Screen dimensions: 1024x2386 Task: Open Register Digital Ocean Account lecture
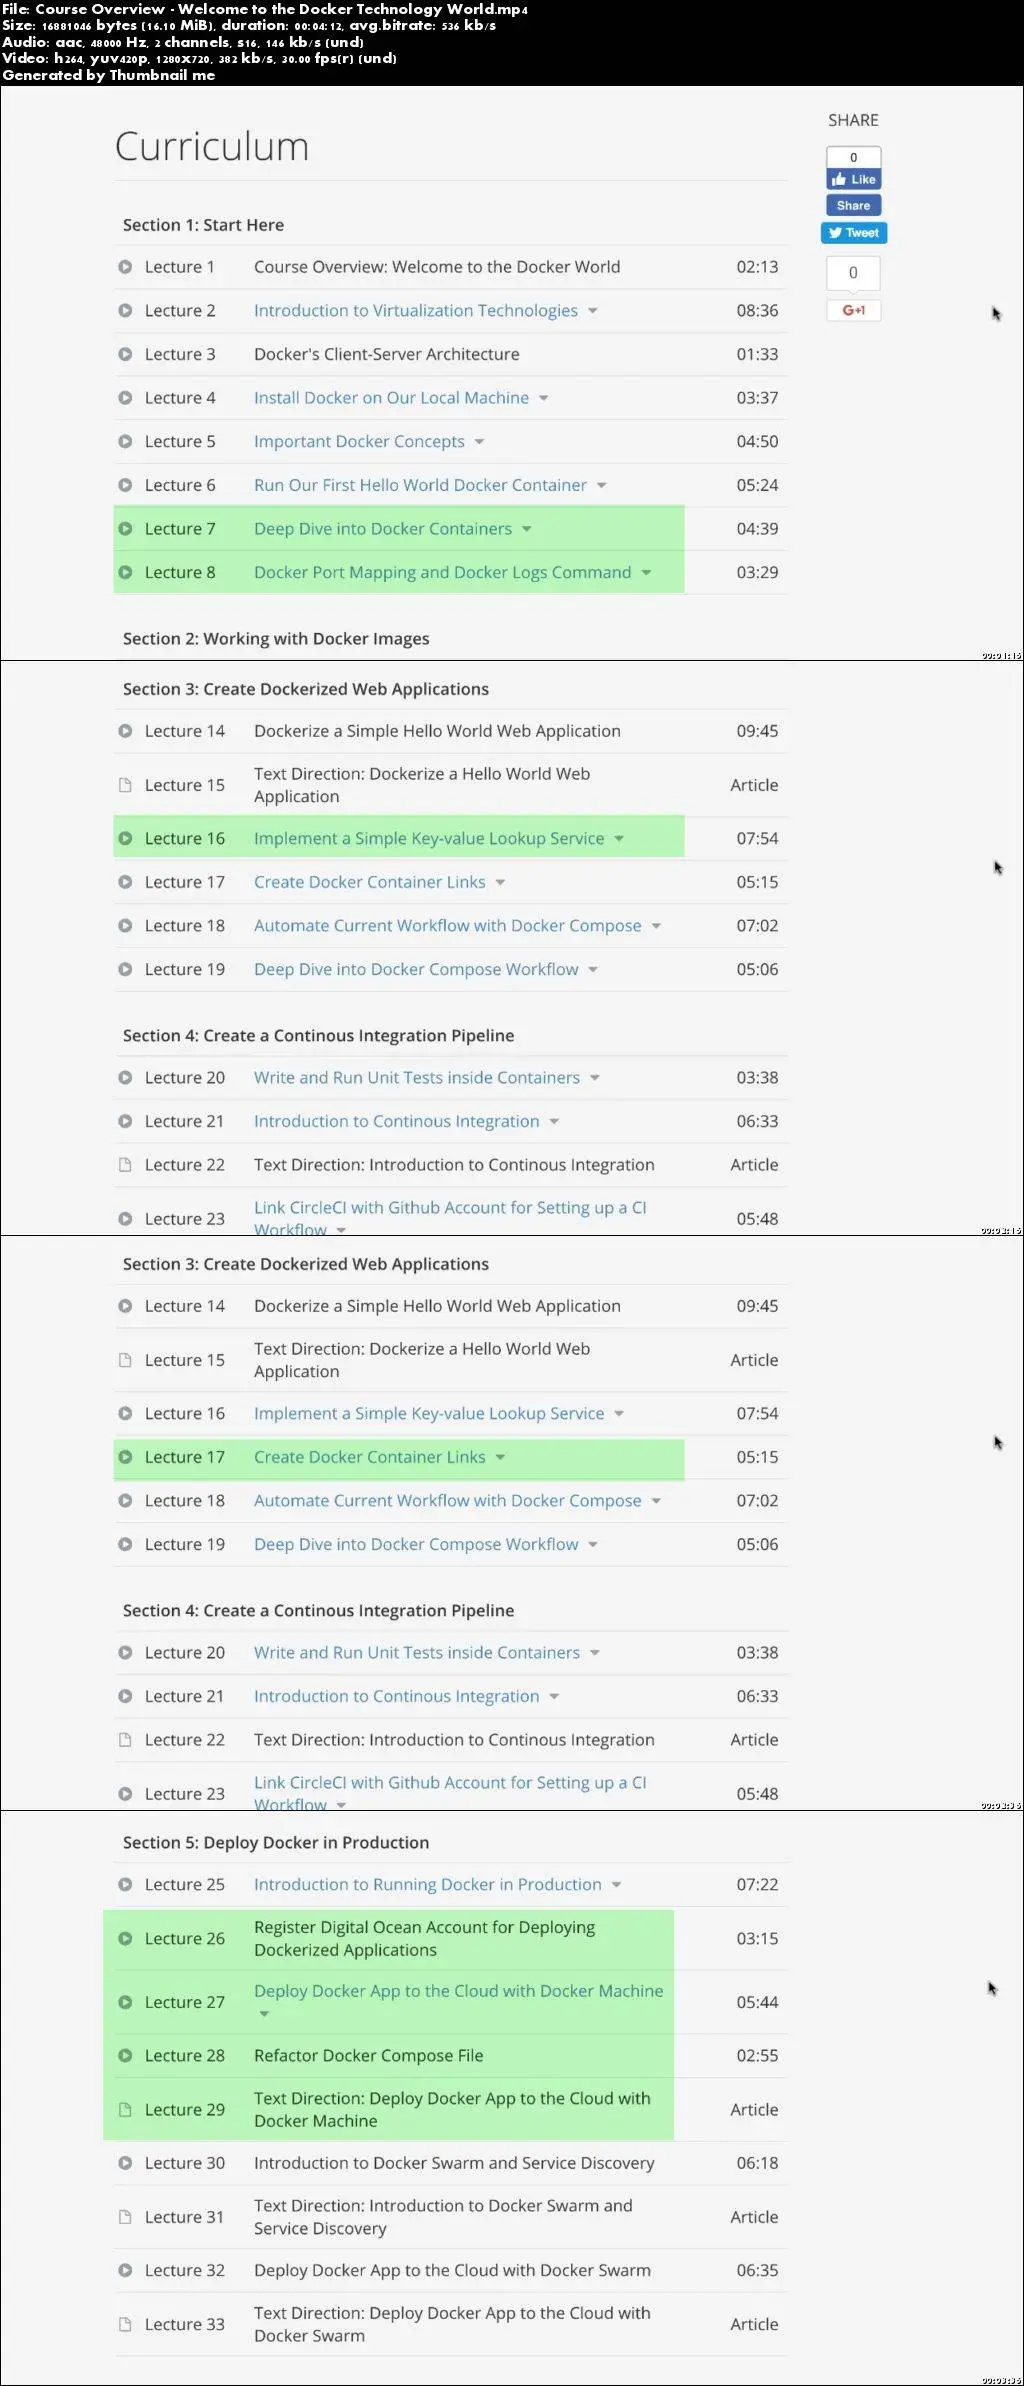coord(424,1938)
